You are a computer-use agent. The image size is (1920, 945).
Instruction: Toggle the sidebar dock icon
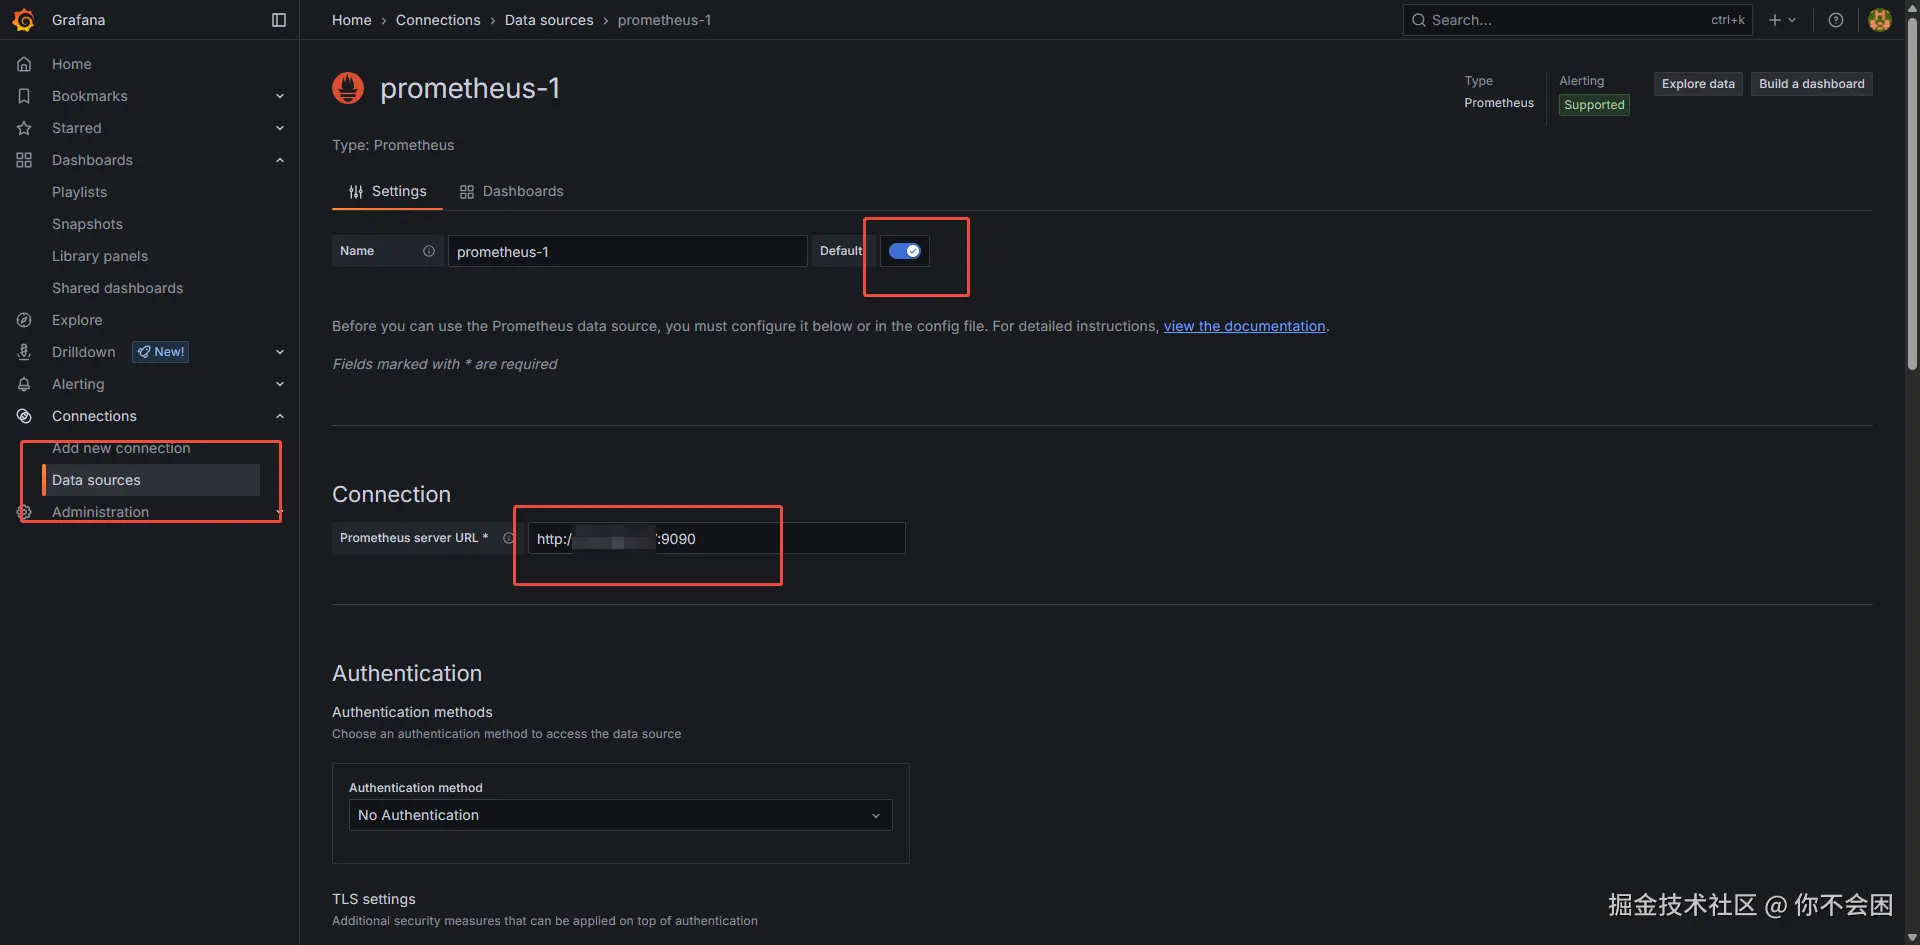click(x=279, y=20)
